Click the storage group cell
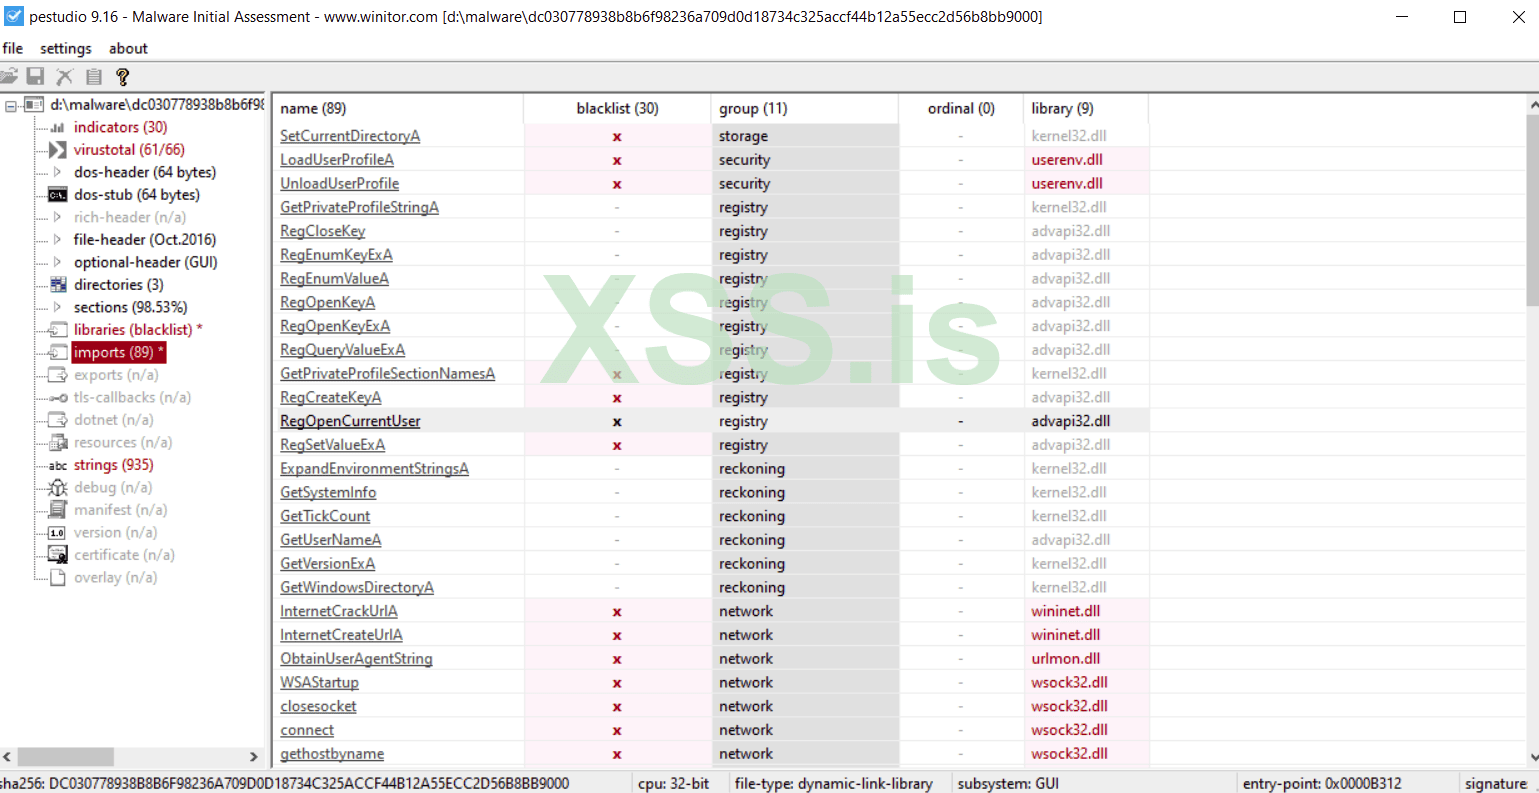Screen dimensions: 1539x793 coord(805,136)
